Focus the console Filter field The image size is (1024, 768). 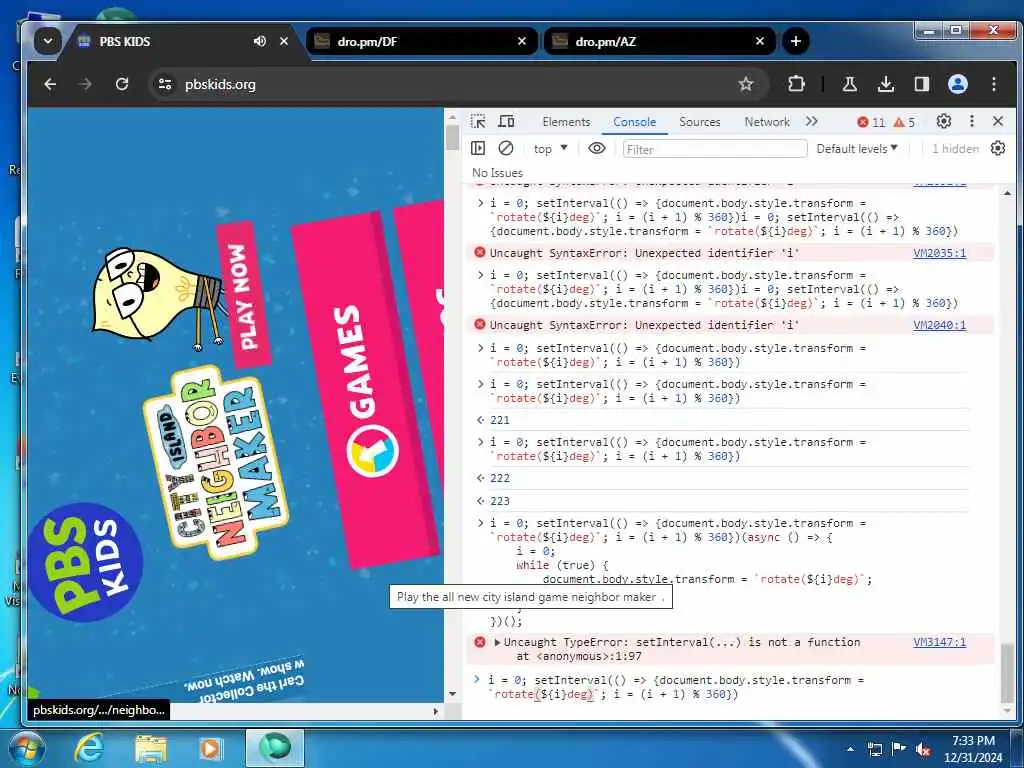click(715, 149)
